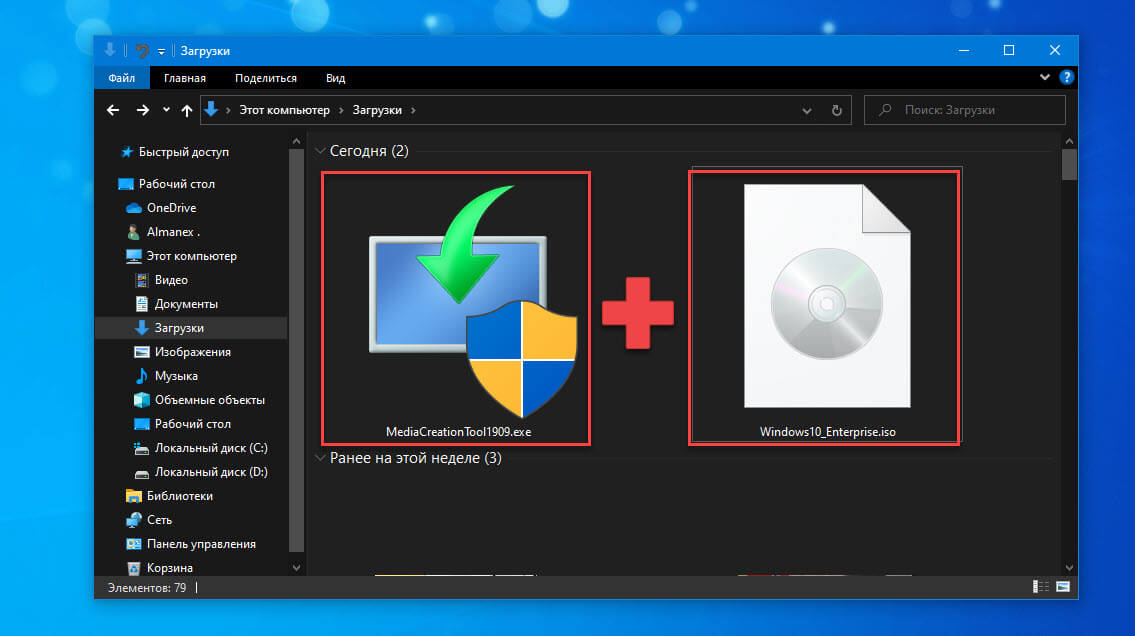Image resolution: width=1135 pixels, height=636 pixels.
Task: Click Загрузки in the address bar
Action: tap(377, 110)
